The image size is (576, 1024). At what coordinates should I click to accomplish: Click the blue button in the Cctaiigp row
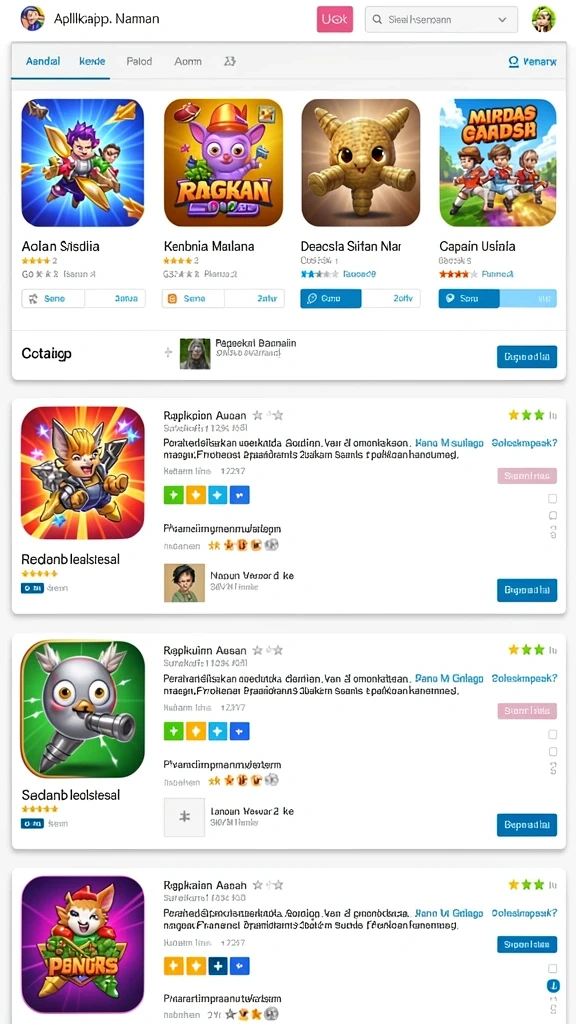point(527,357)
